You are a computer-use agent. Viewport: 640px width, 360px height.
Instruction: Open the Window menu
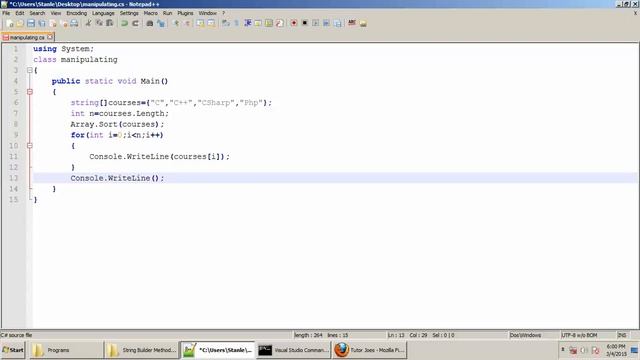208,13
